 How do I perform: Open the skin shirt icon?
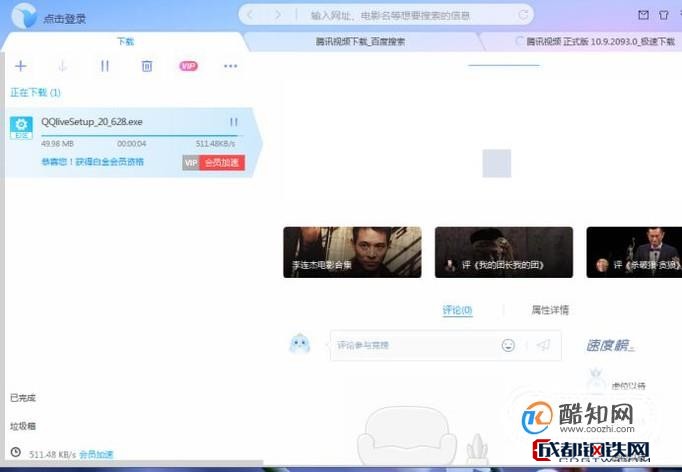664,15
